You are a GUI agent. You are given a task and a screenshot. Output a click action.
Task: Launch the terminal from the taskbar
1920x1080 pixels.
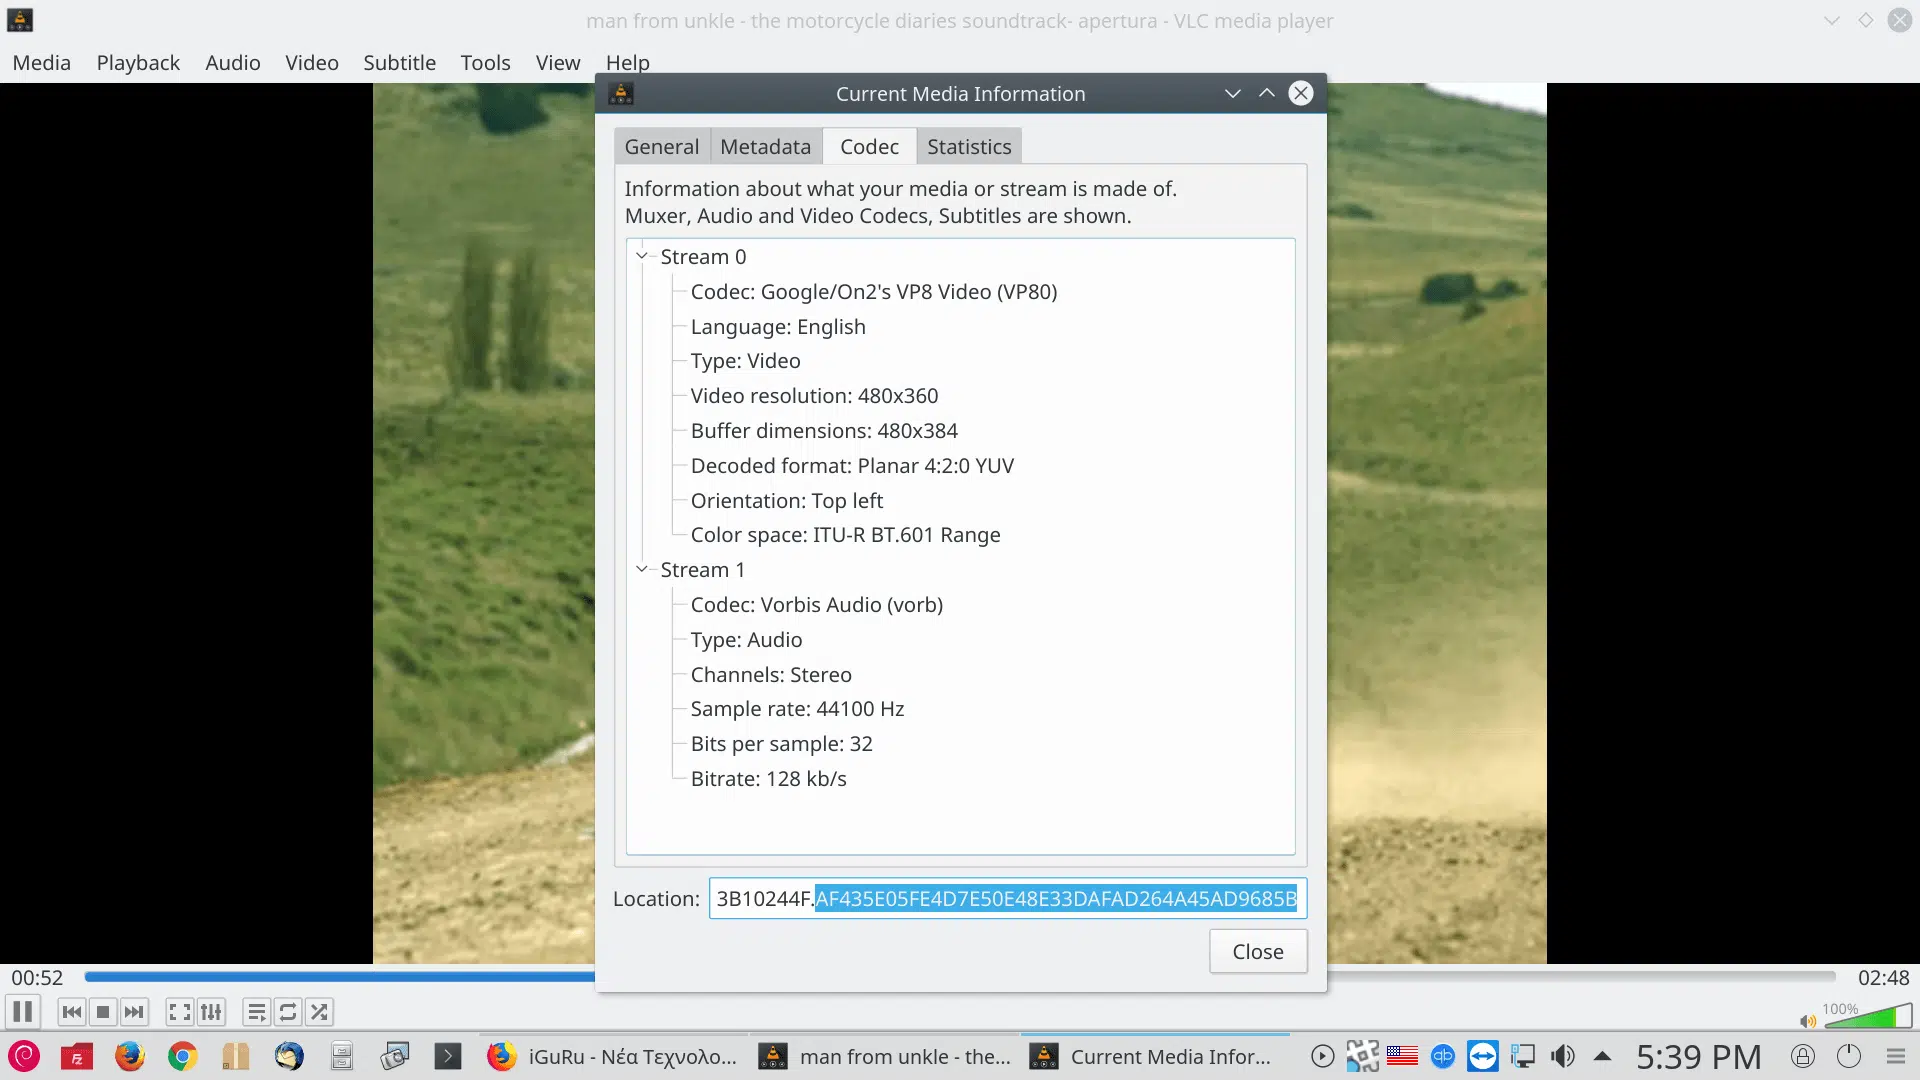point(448,1056)
